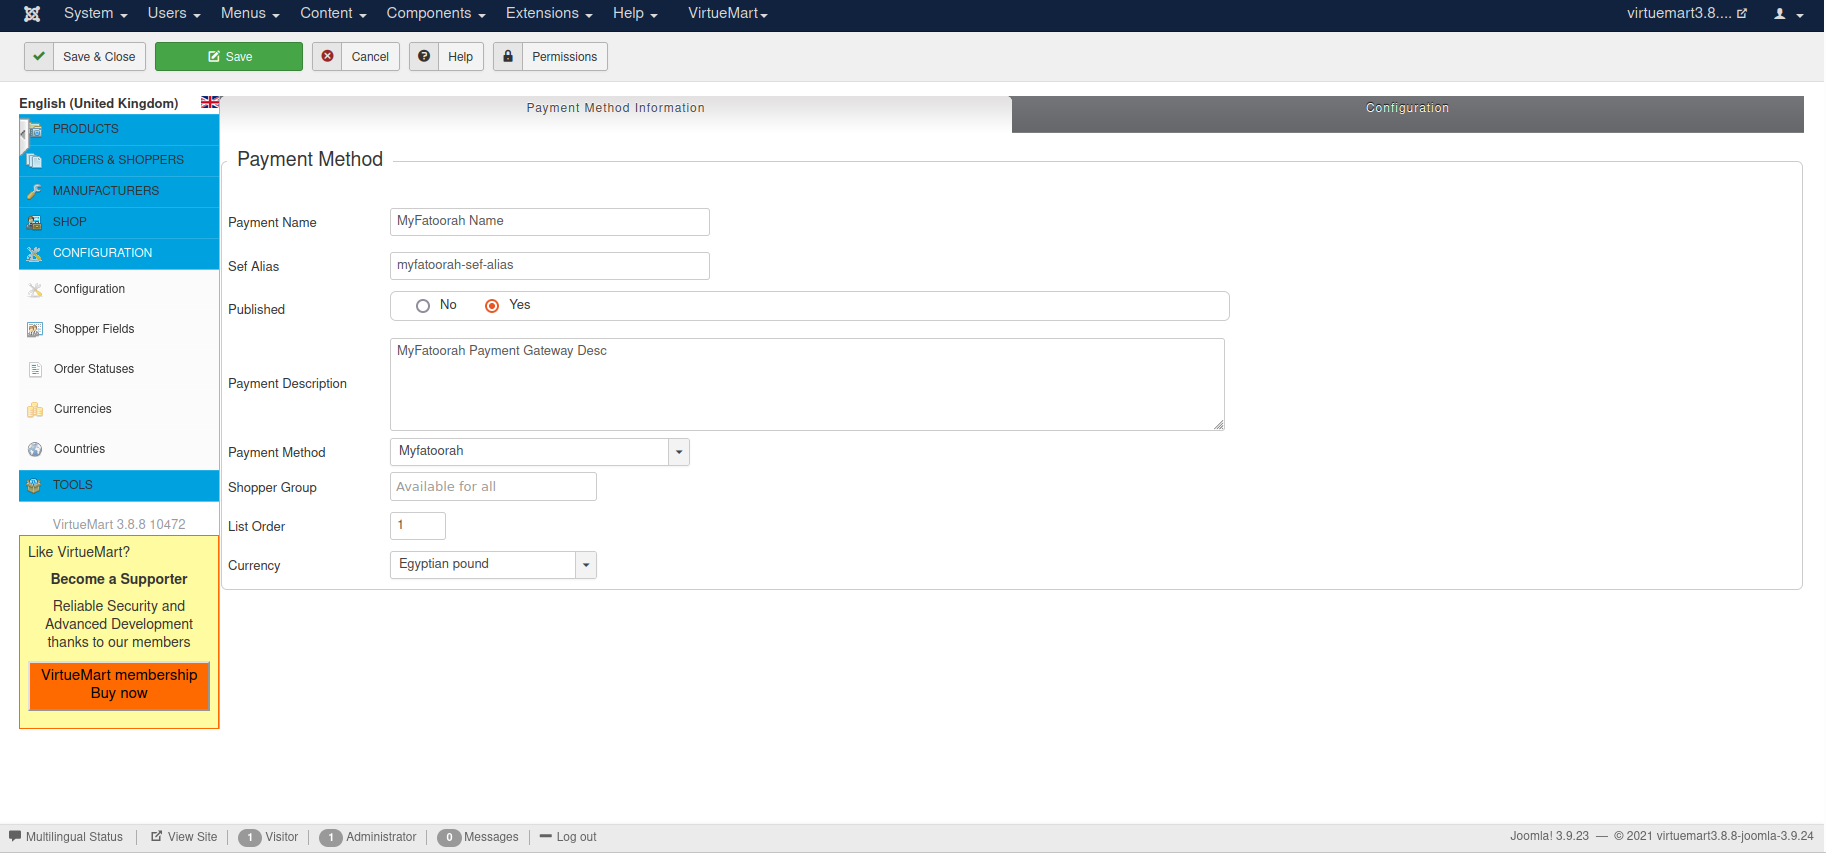Click the Help question mark icon
The image size is (1826, 853).
(x=424, y=57)
